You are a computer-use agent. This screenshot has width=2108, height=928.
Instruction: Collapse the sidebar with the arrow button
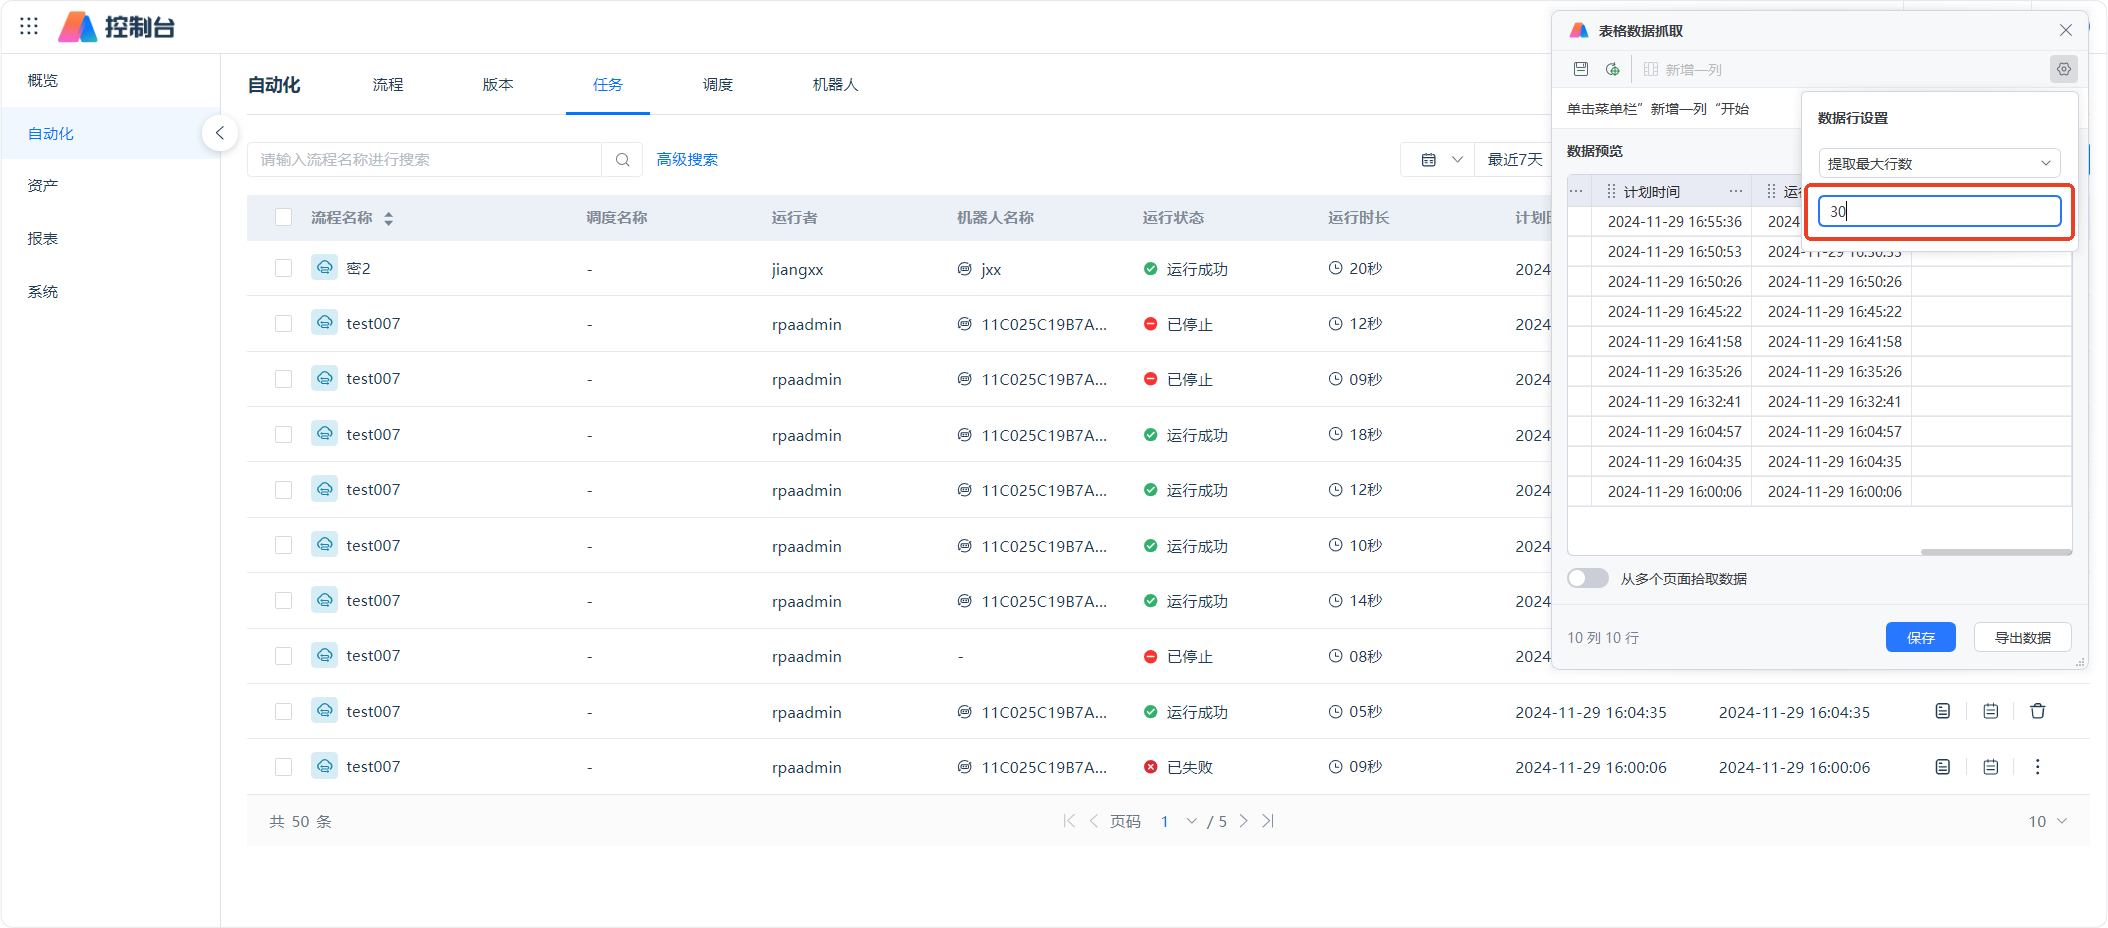click(220, 133)
